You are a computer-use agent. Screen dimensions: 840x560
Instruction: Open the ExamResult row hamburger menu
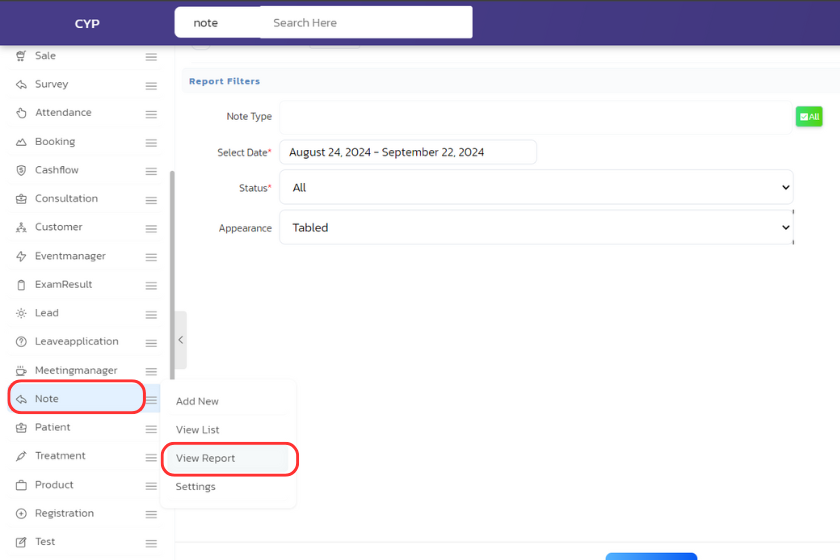(151, 286)
